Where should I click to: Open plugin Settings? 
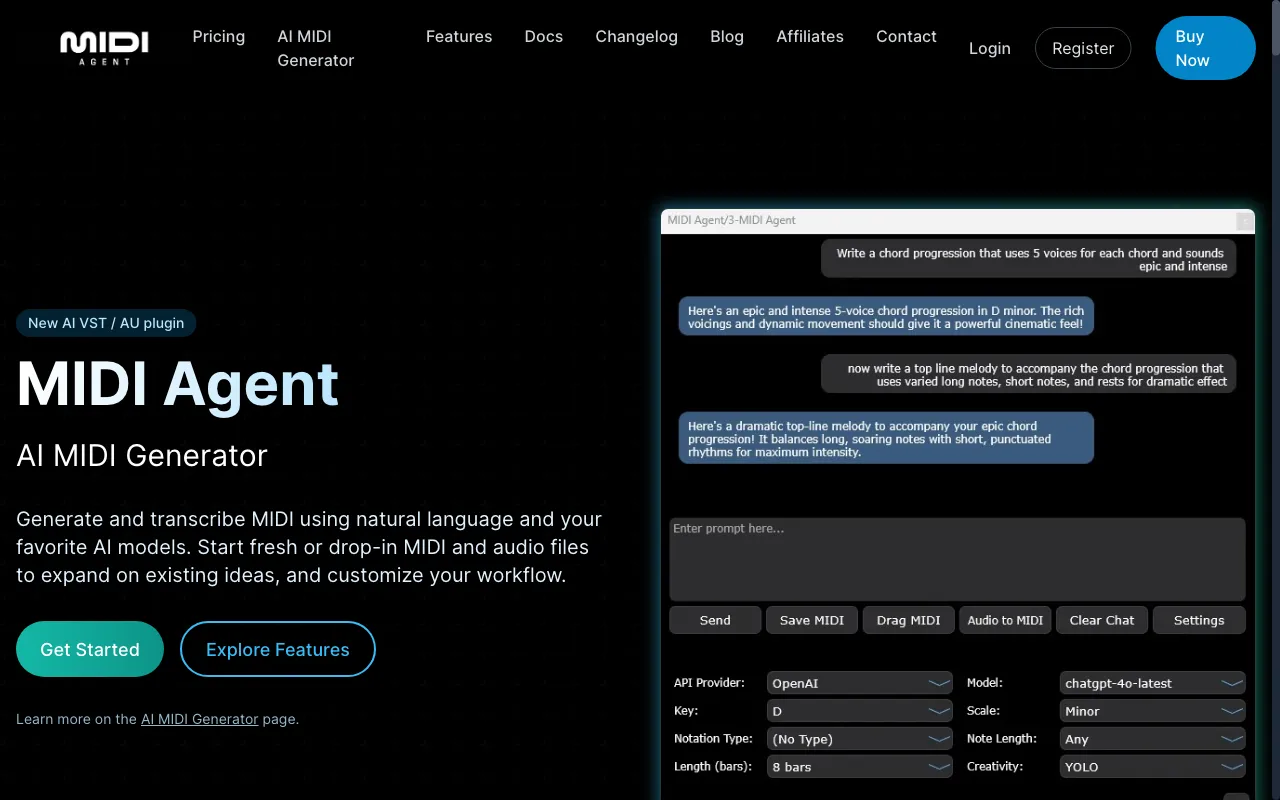1199,620
